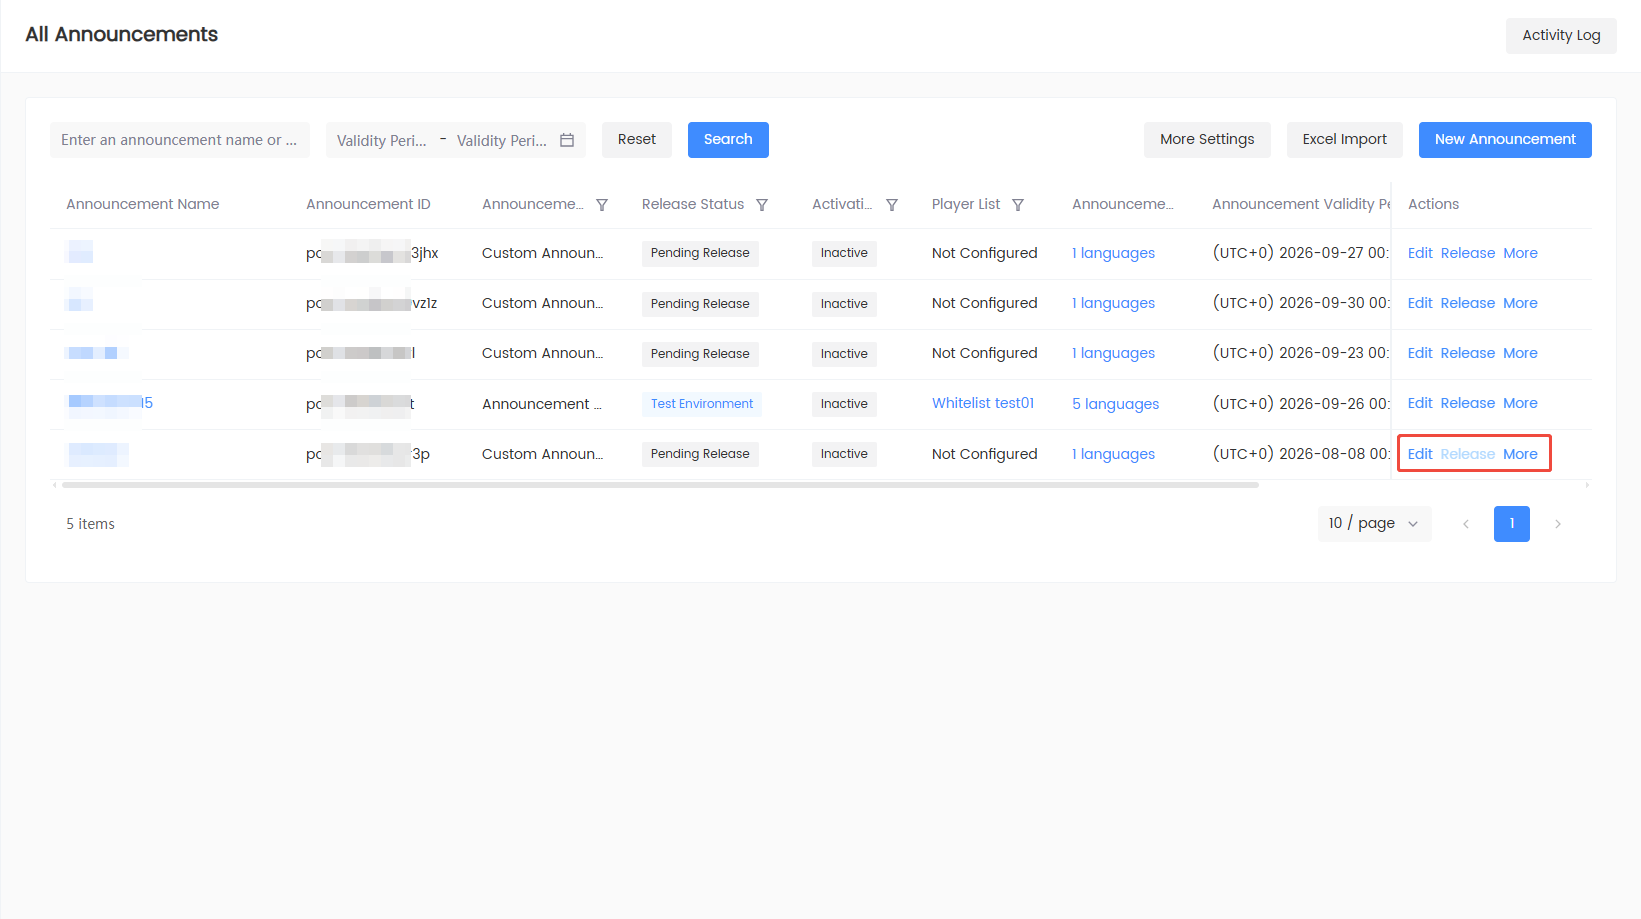Expand the 10 / page size dropdown
Image resolution: width=1641 pixels, height=919 pixels.
click(x=1374, y=524)
